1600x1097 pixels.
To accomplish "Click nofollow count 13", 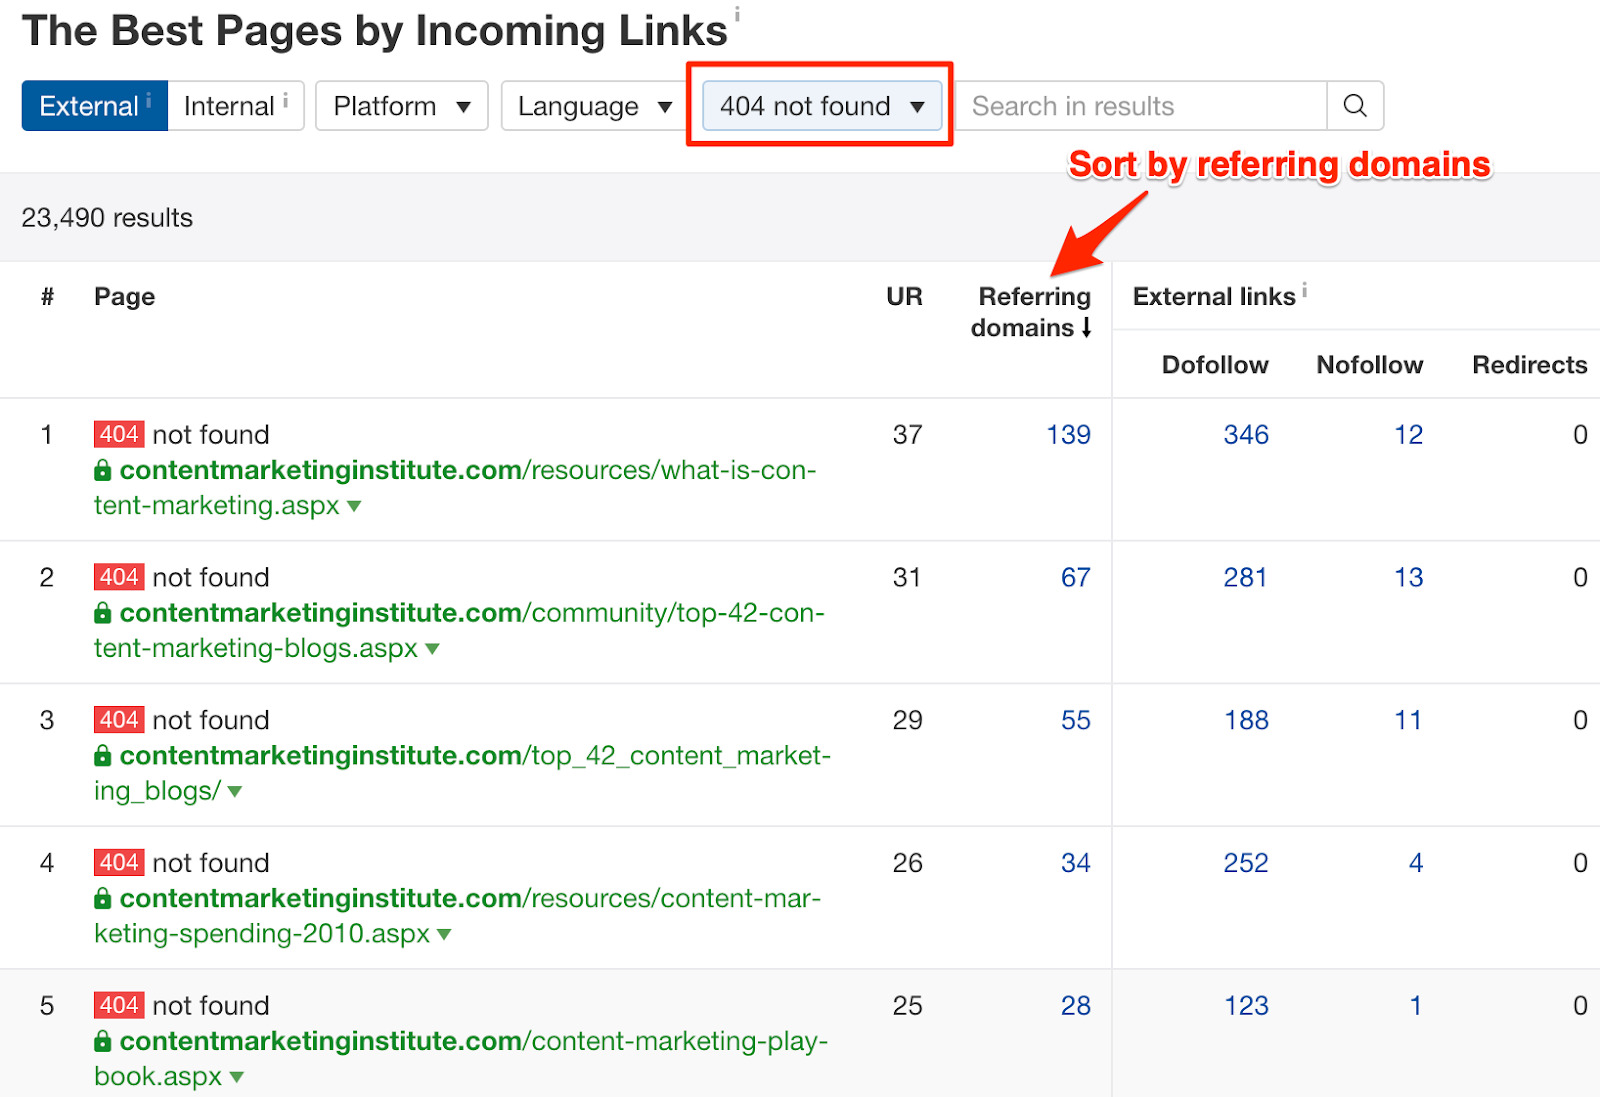I will coord(1409,578).
